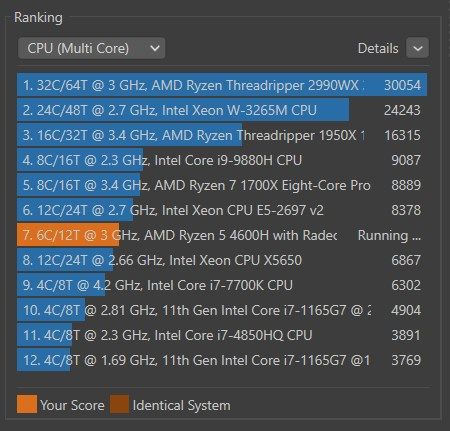Screen dimensions: 450x431
Task: Click the Details label
Action: 378,48
